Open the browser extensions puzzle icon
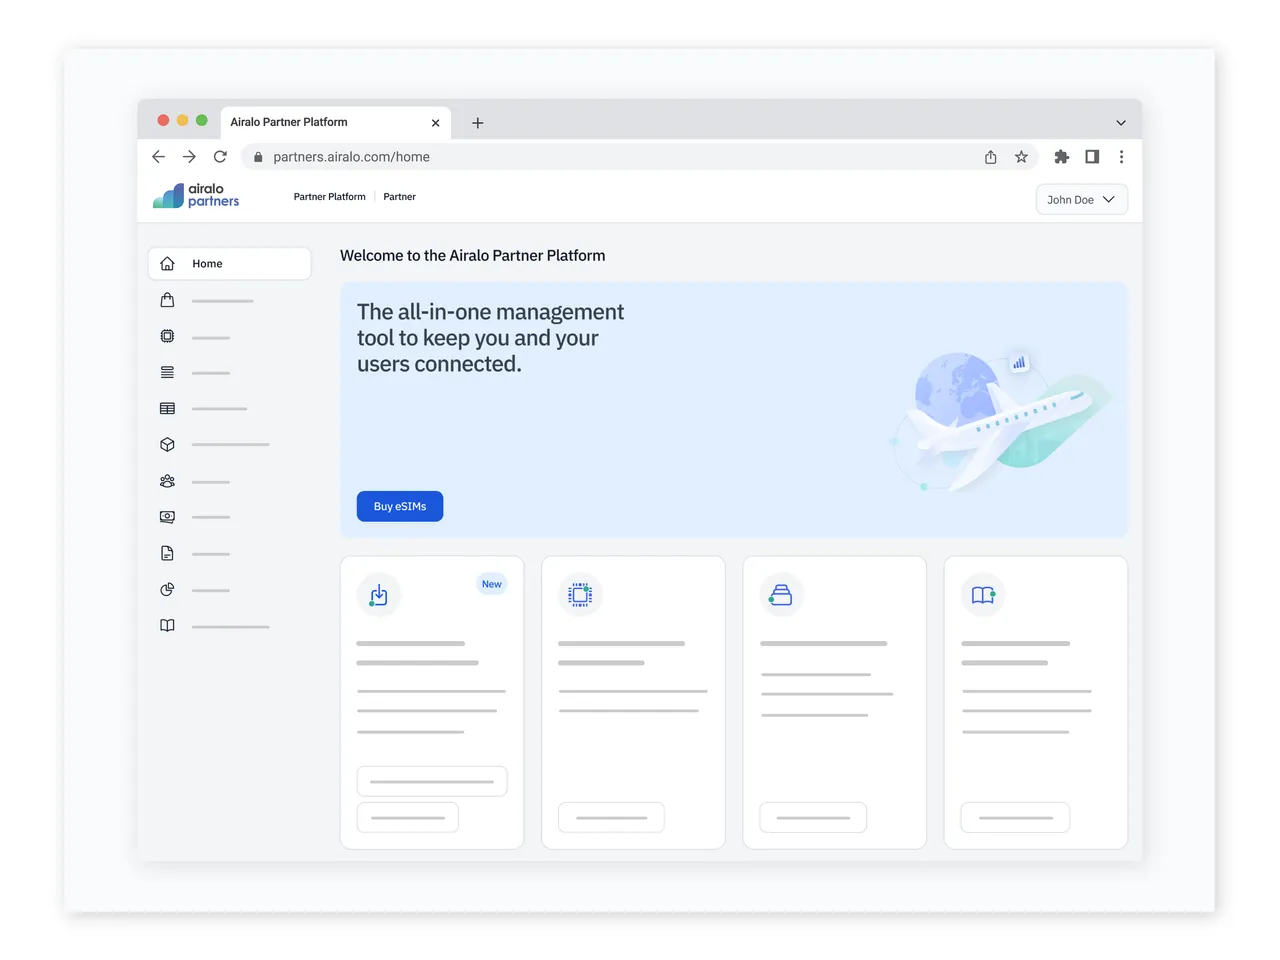The width and height of the screenshot is (1280, 960). pos(1061,157)
